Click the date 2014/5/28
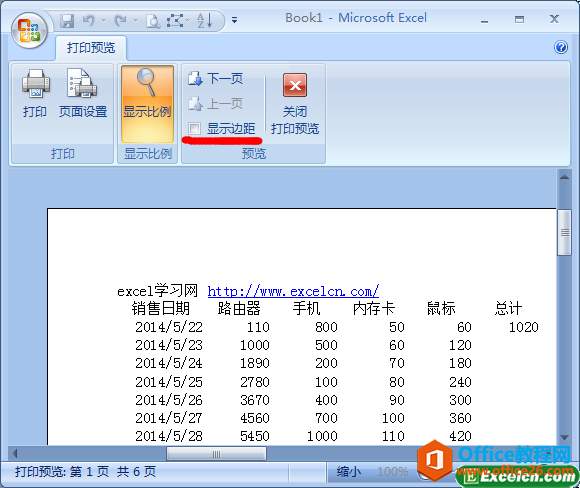Screen dimensions: 580x488 click(169, 436)
